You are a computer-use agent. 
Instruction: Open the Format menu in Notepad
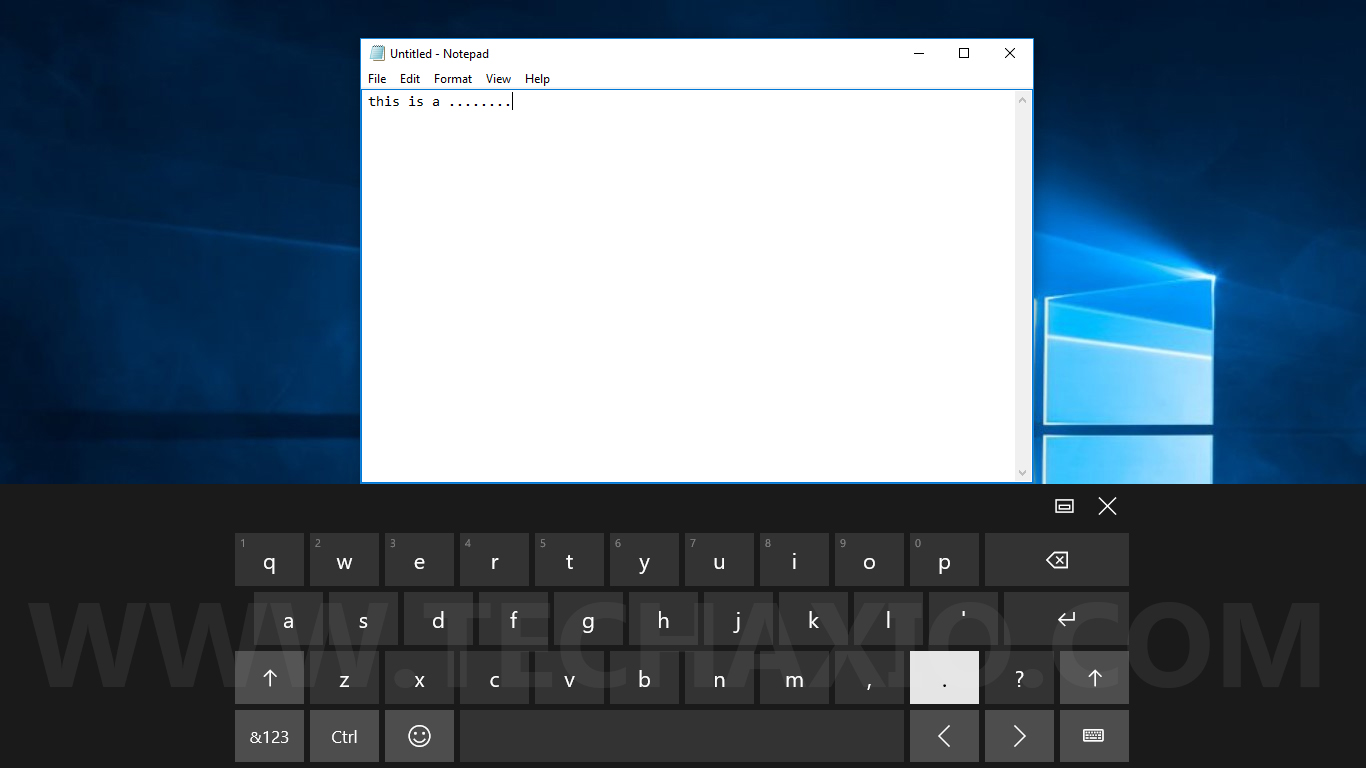[452, 78]
